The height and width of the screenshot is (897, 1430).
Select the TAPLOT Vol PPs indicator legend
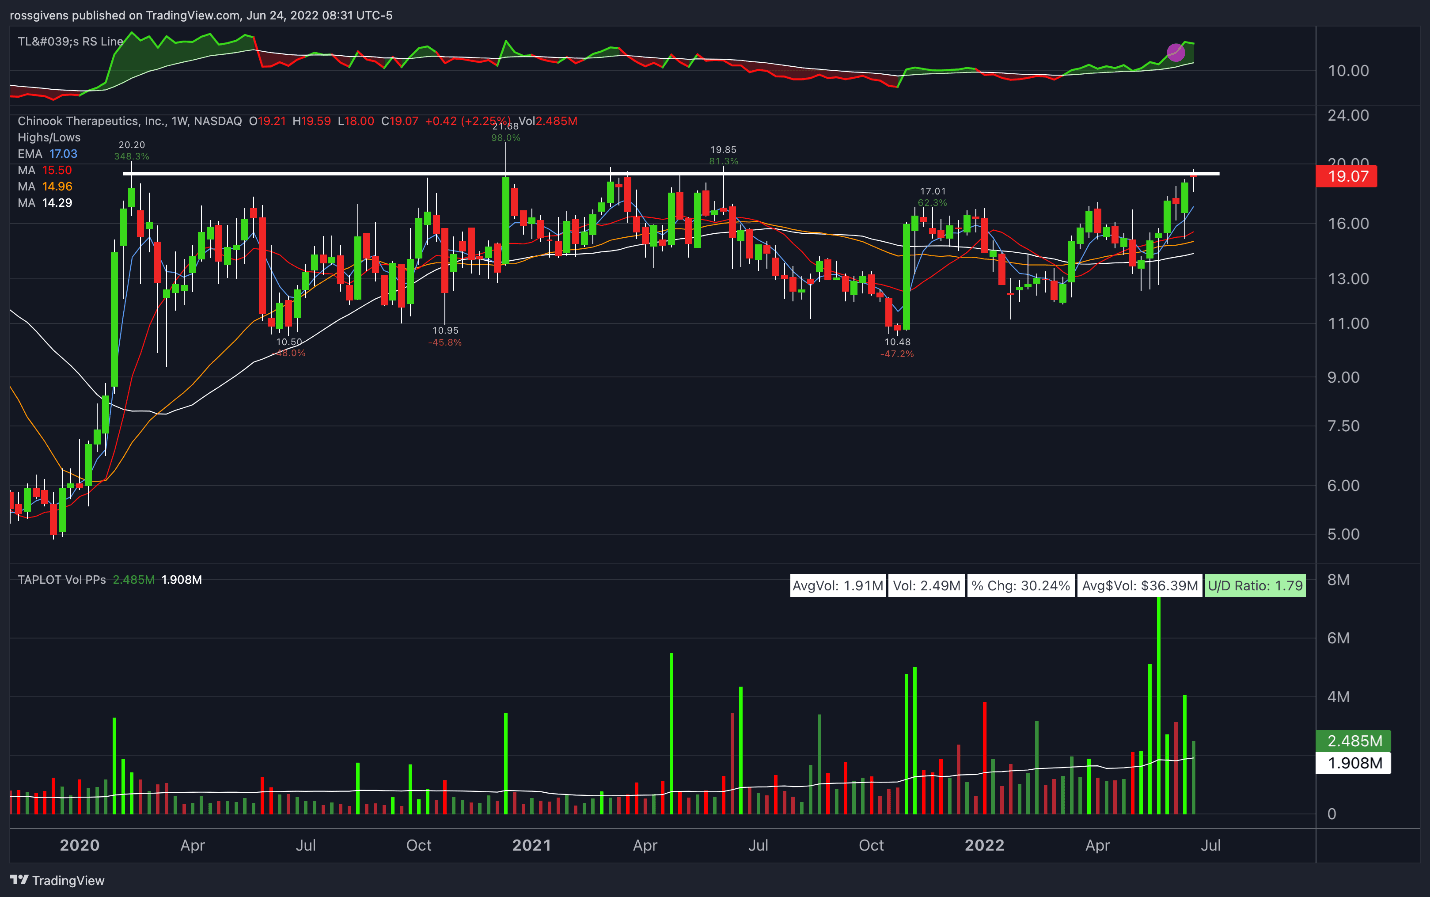click(60, 578)
